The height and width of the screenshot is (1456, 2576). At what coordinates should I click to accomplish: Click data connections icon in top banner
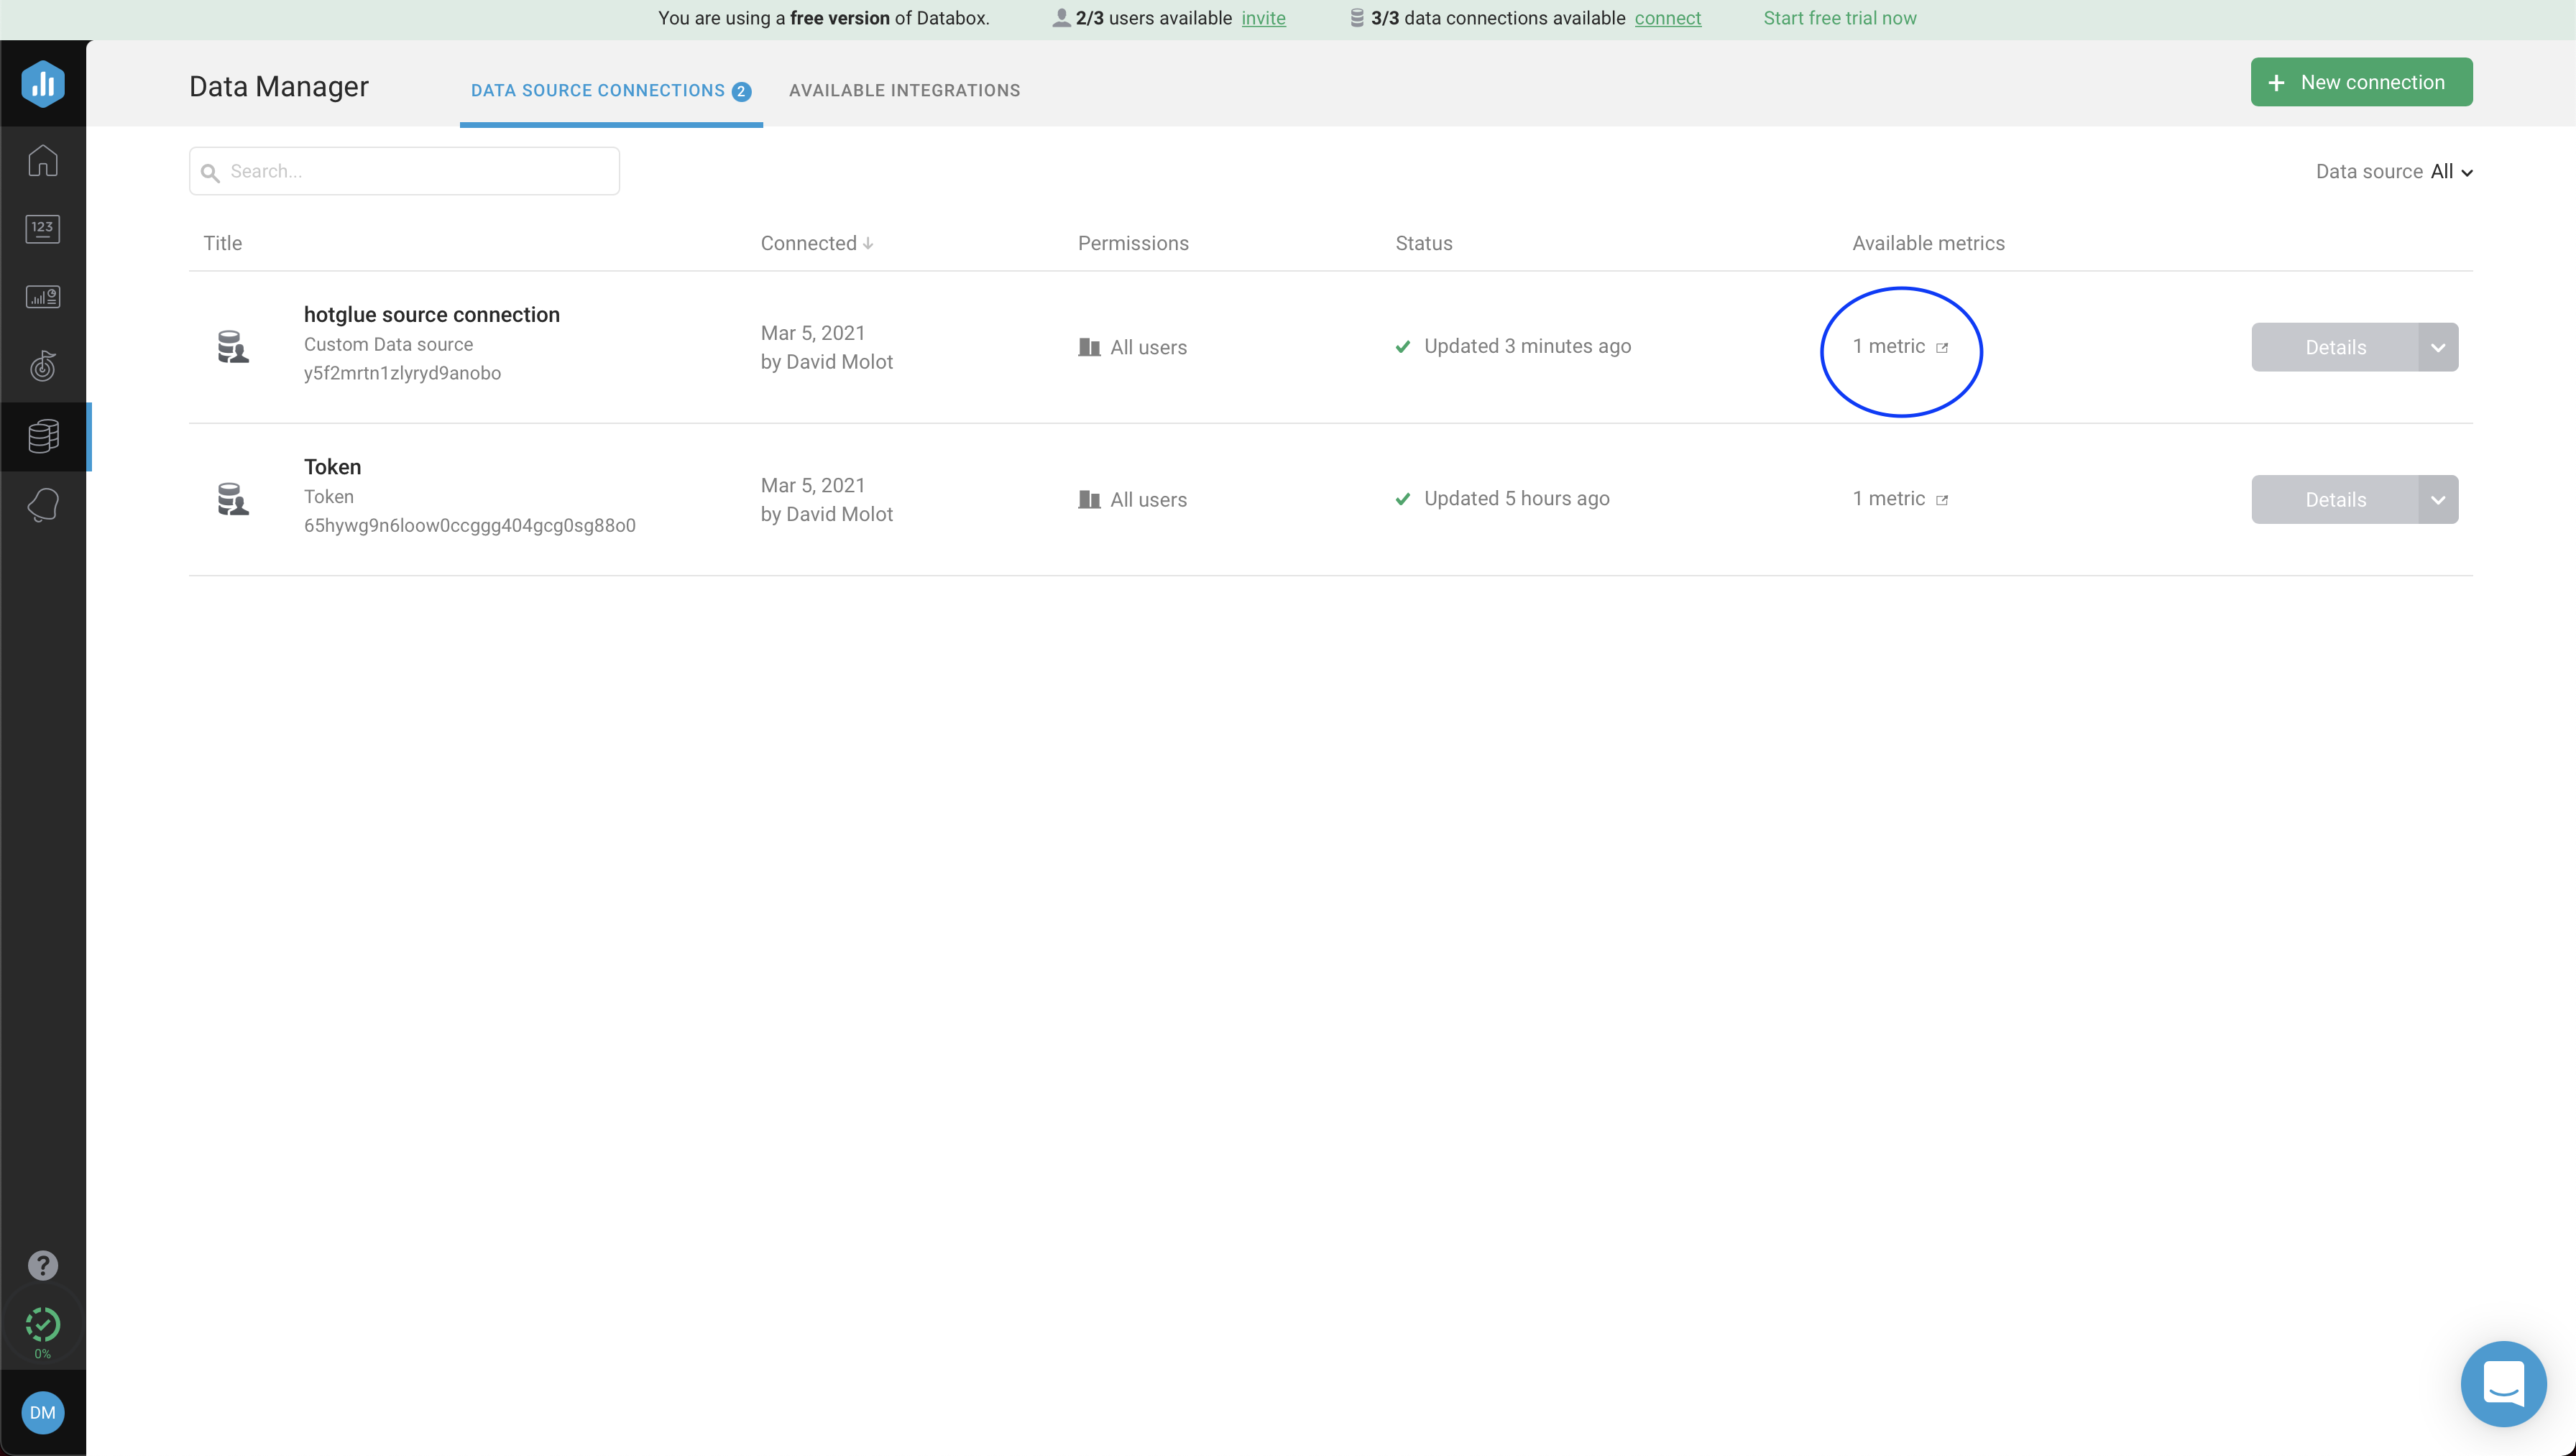1357,18
